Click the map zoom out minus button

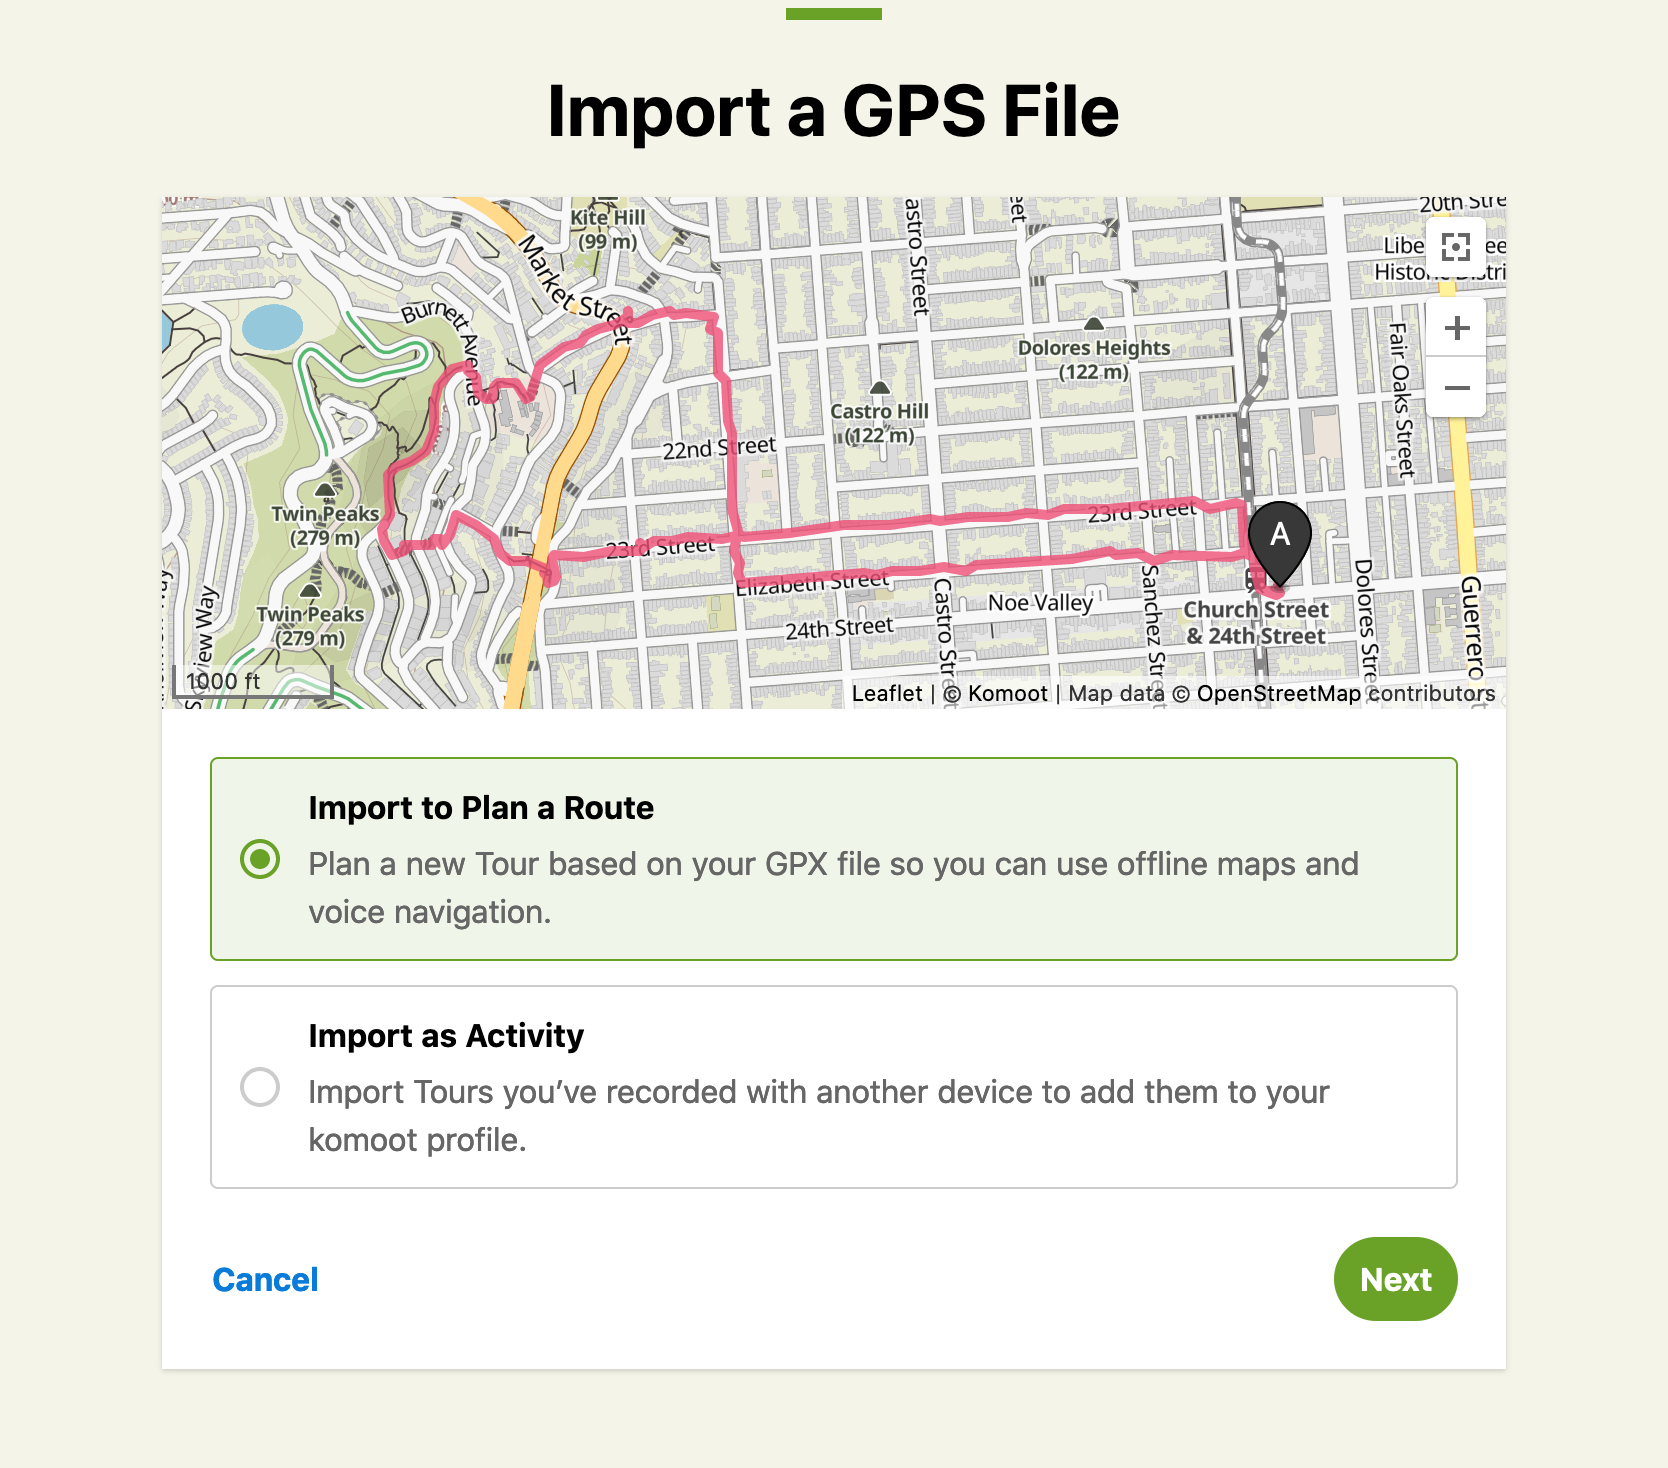(x=1456, y=387)
